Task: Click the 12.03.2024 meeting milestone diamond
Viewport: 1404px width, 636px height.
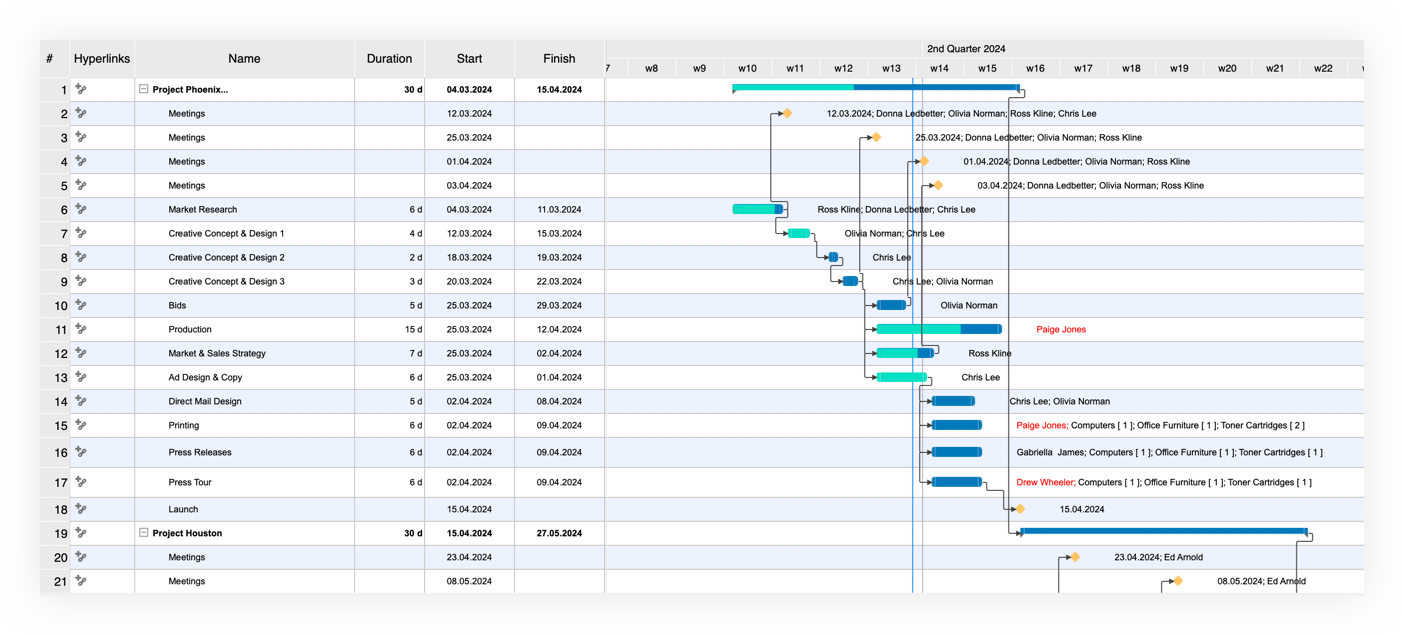Action: pos(787,114)
